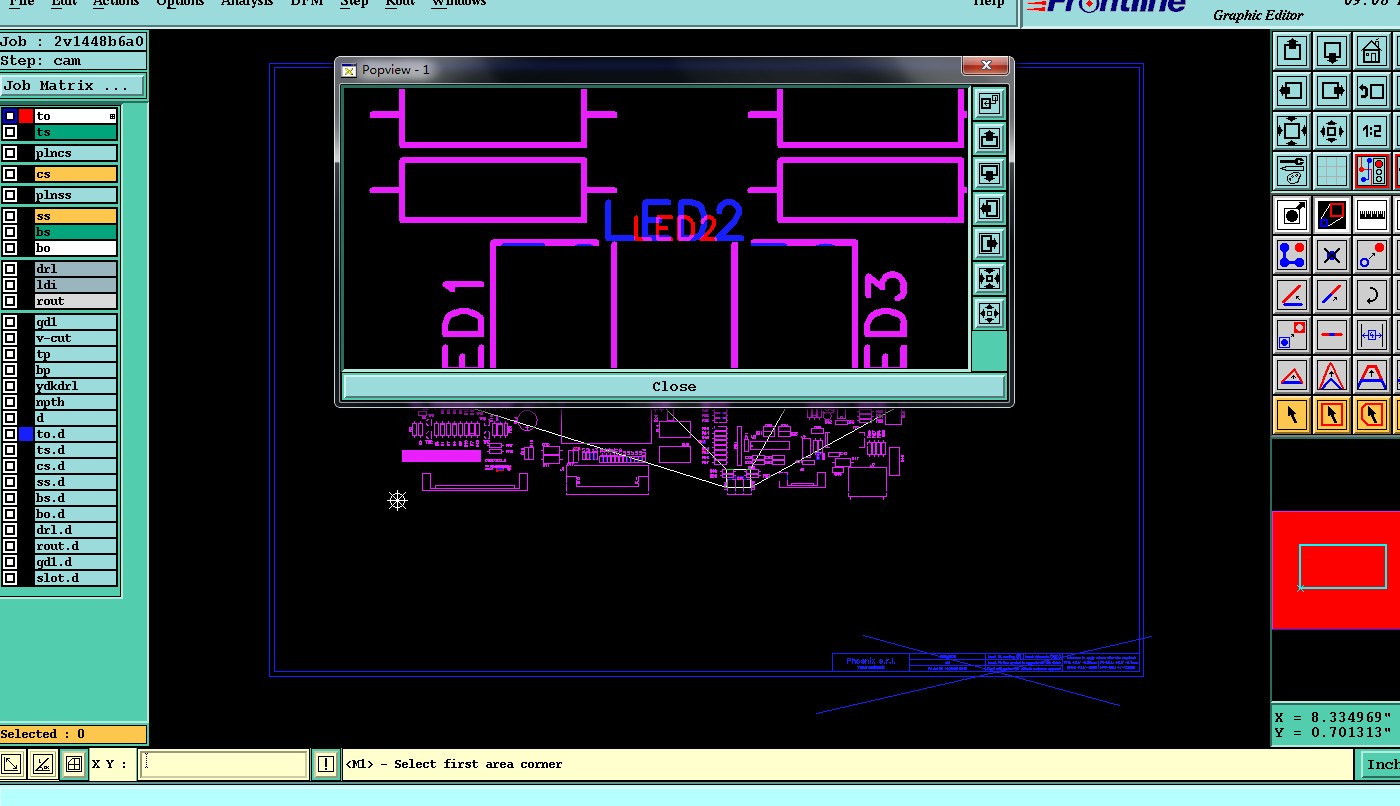This screenshot has height=806, width=1400.
Task: Open the Windows menu
Action: click(x=459, y=3)
